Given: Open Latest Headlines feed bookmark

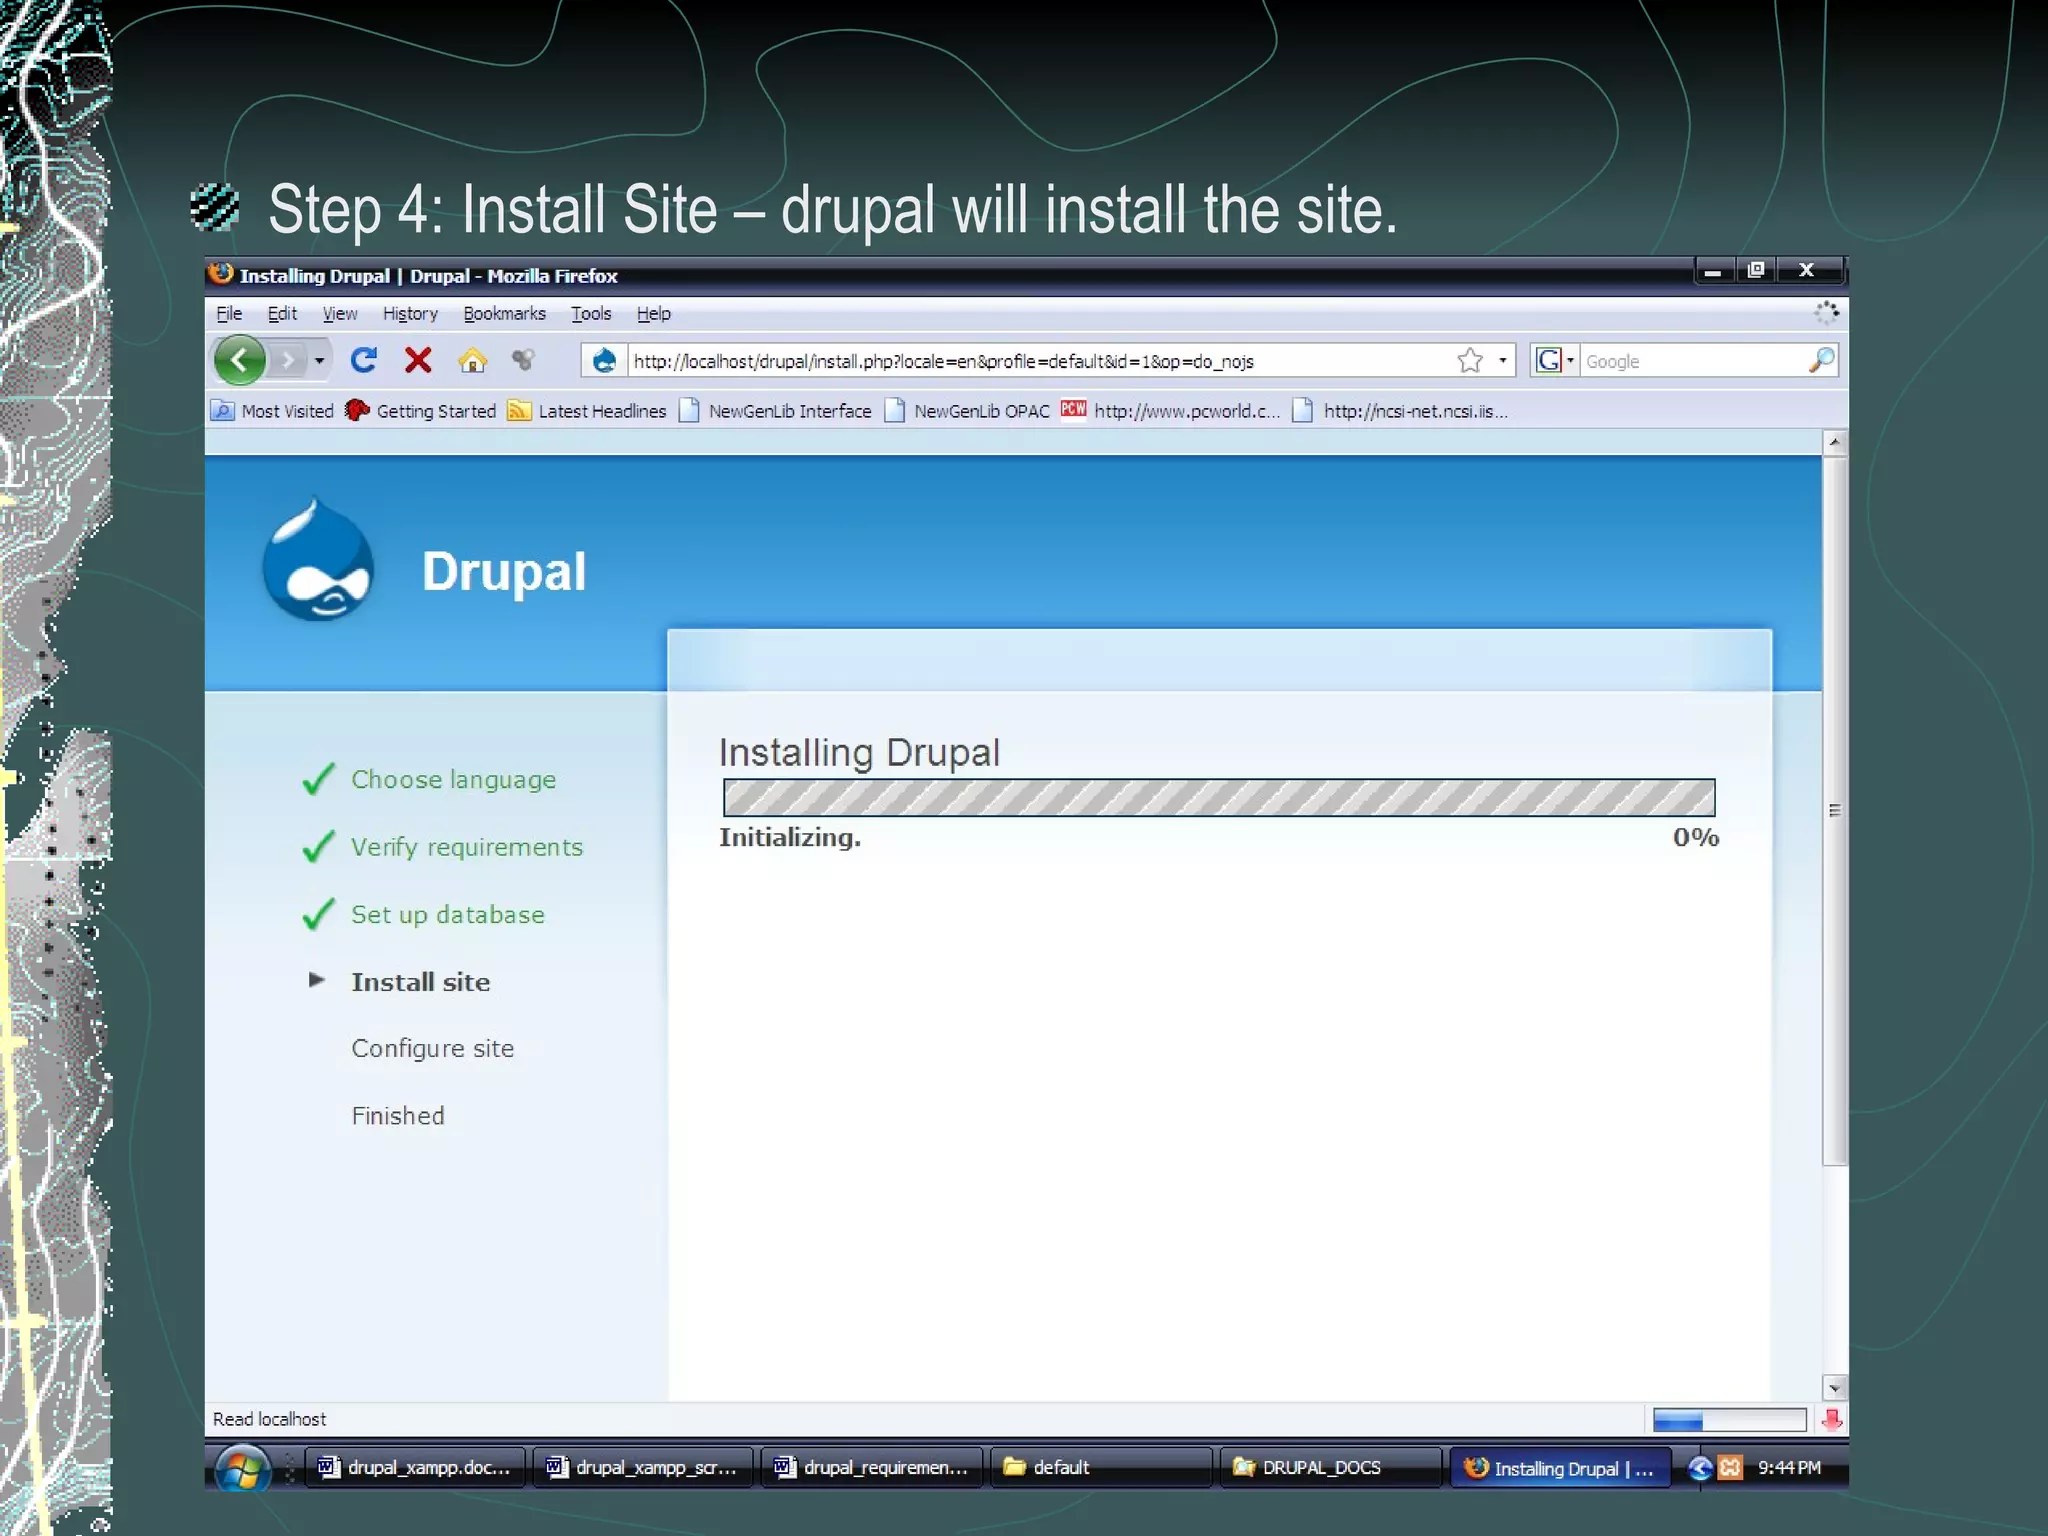Looking at the screenshot, I should (587, 411).
